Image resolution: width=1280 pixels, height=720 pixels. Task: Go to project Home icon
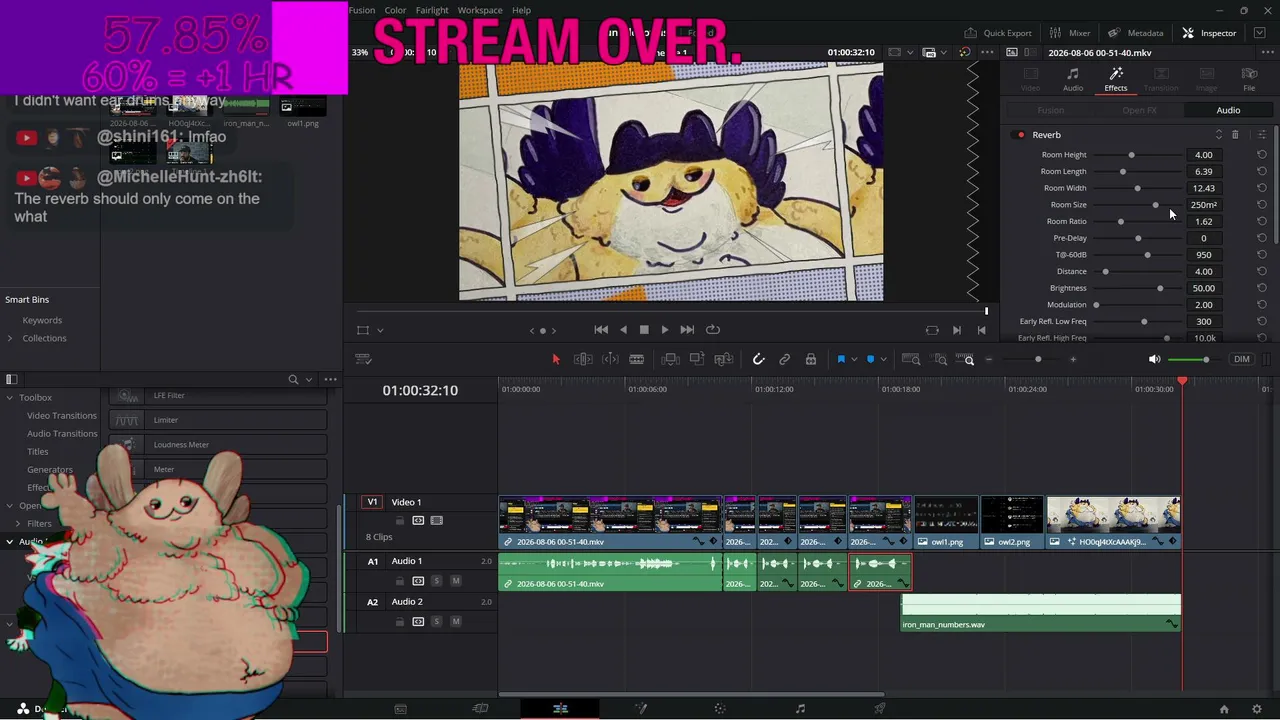[1224, 709]
